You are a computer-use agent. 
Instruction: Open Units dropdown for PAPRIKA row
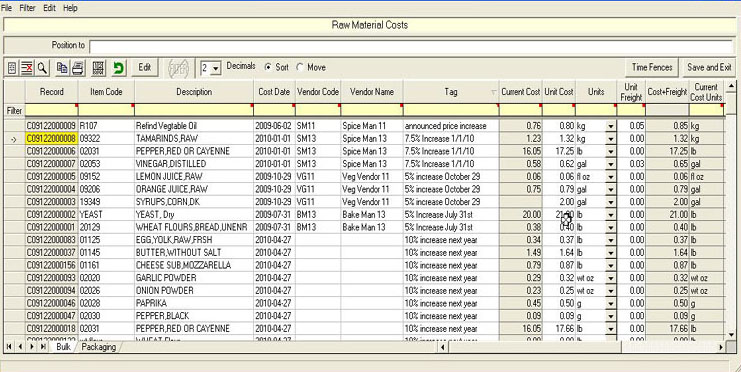pyautogui.click(x=611, y=303)
